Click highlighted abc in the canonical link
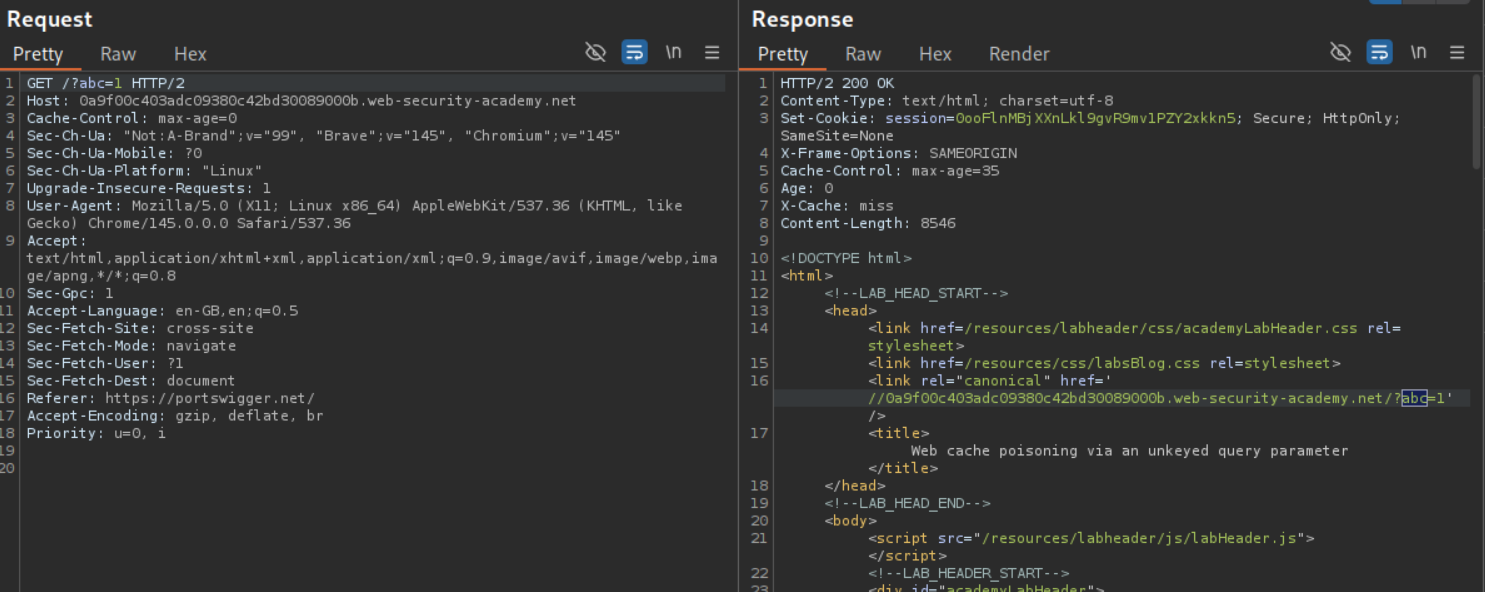This screenshot has height=592, width=1485. 1414,398
